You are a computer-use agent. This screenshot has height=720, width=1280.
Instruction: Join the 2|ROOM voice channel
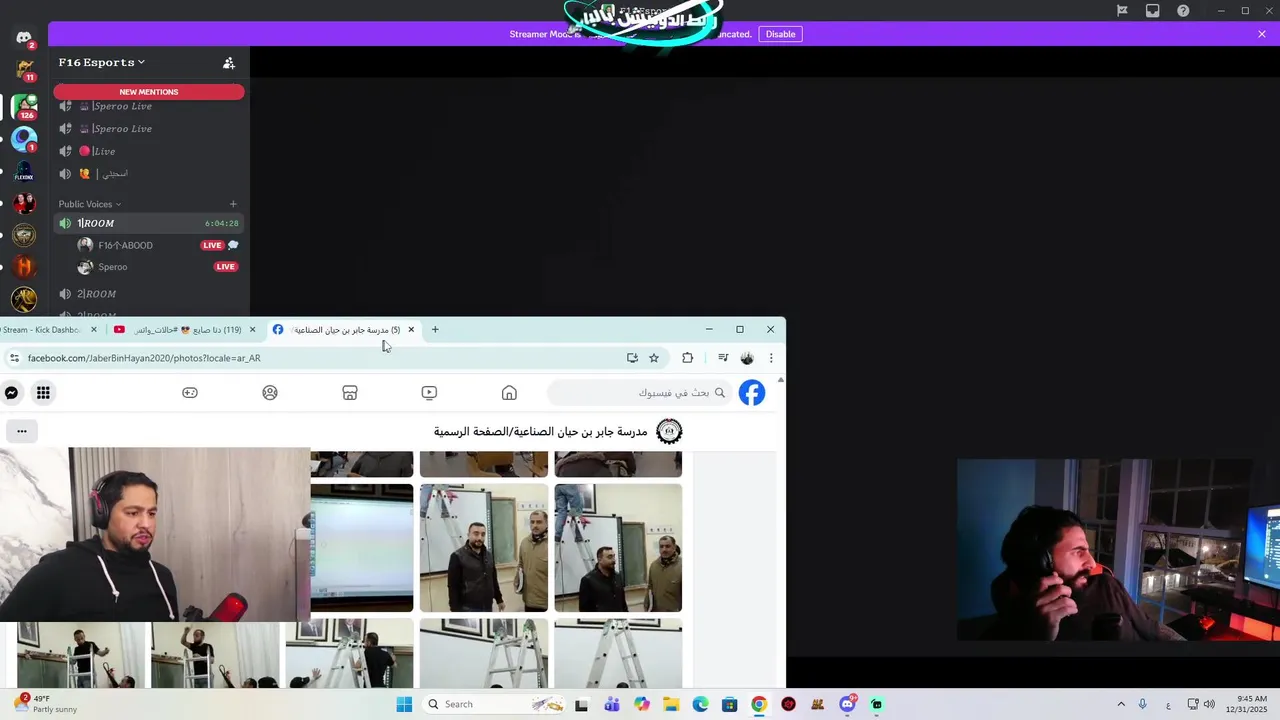point(149,294)
